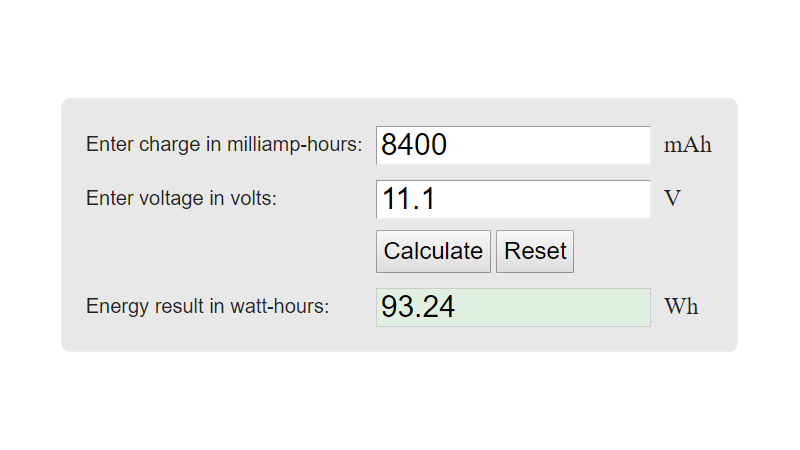This screenshot has width=800, height=450.
Task: Click gray space right of Reset button
Action: [650, 251]
